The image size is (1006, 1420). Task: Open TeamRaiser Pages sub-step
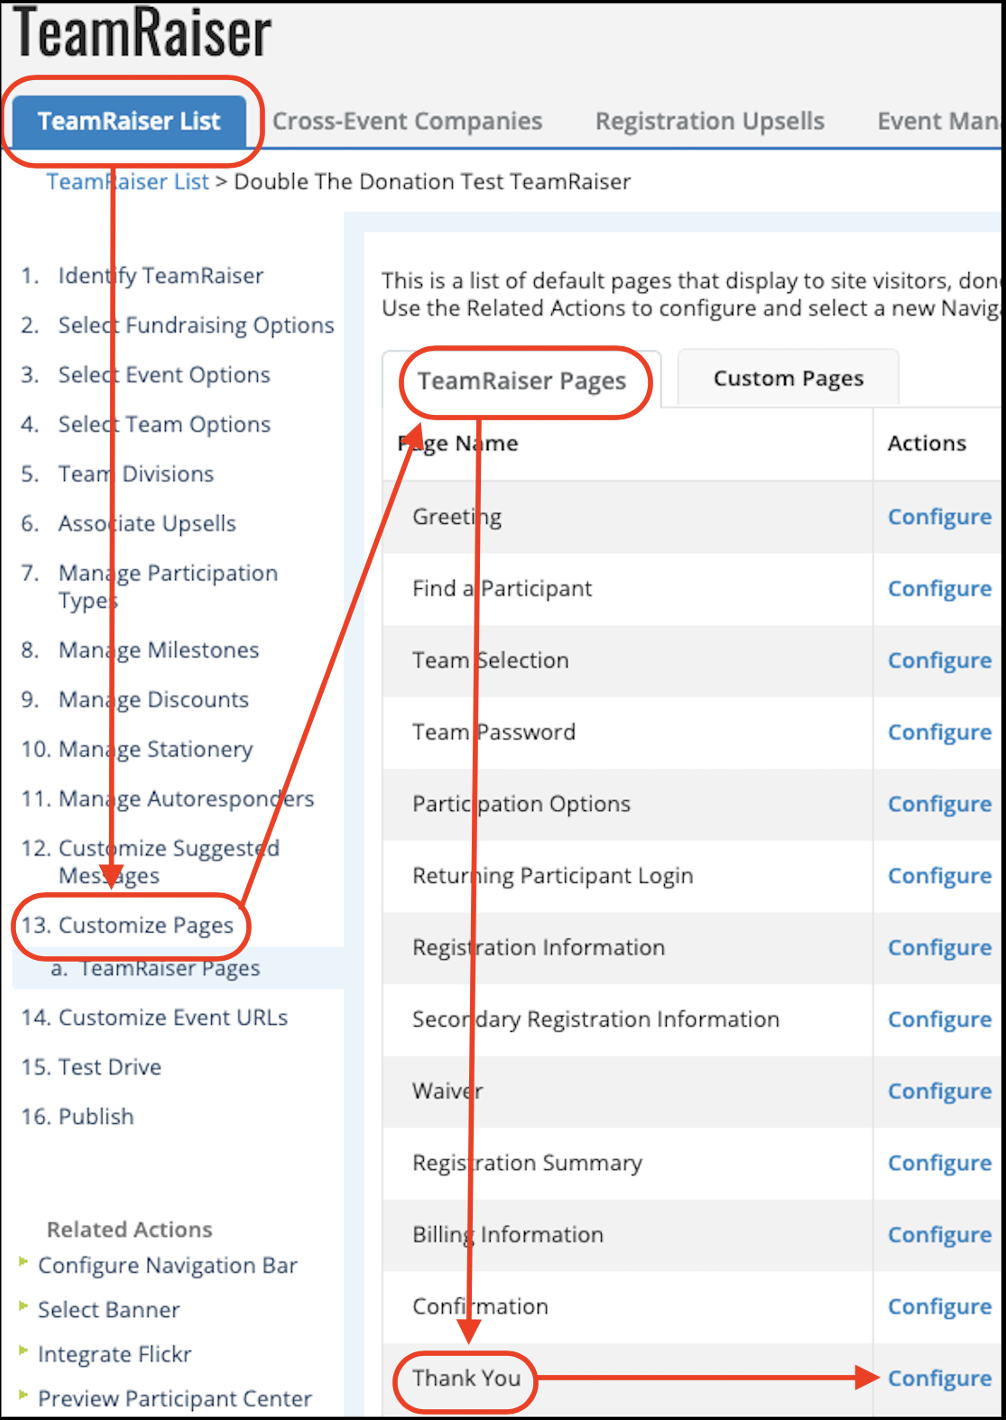coord(169,968)
